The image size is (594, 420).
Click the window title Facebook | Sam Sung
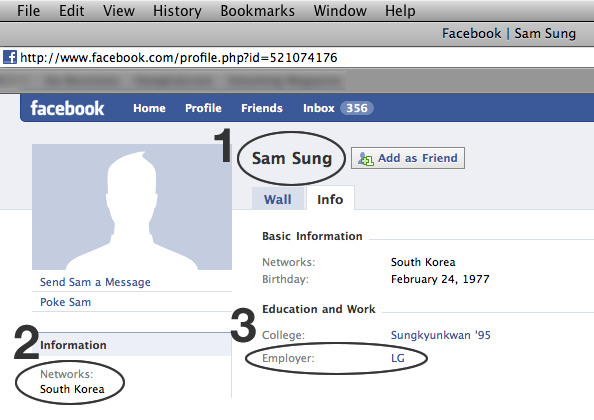click(509, 33)
